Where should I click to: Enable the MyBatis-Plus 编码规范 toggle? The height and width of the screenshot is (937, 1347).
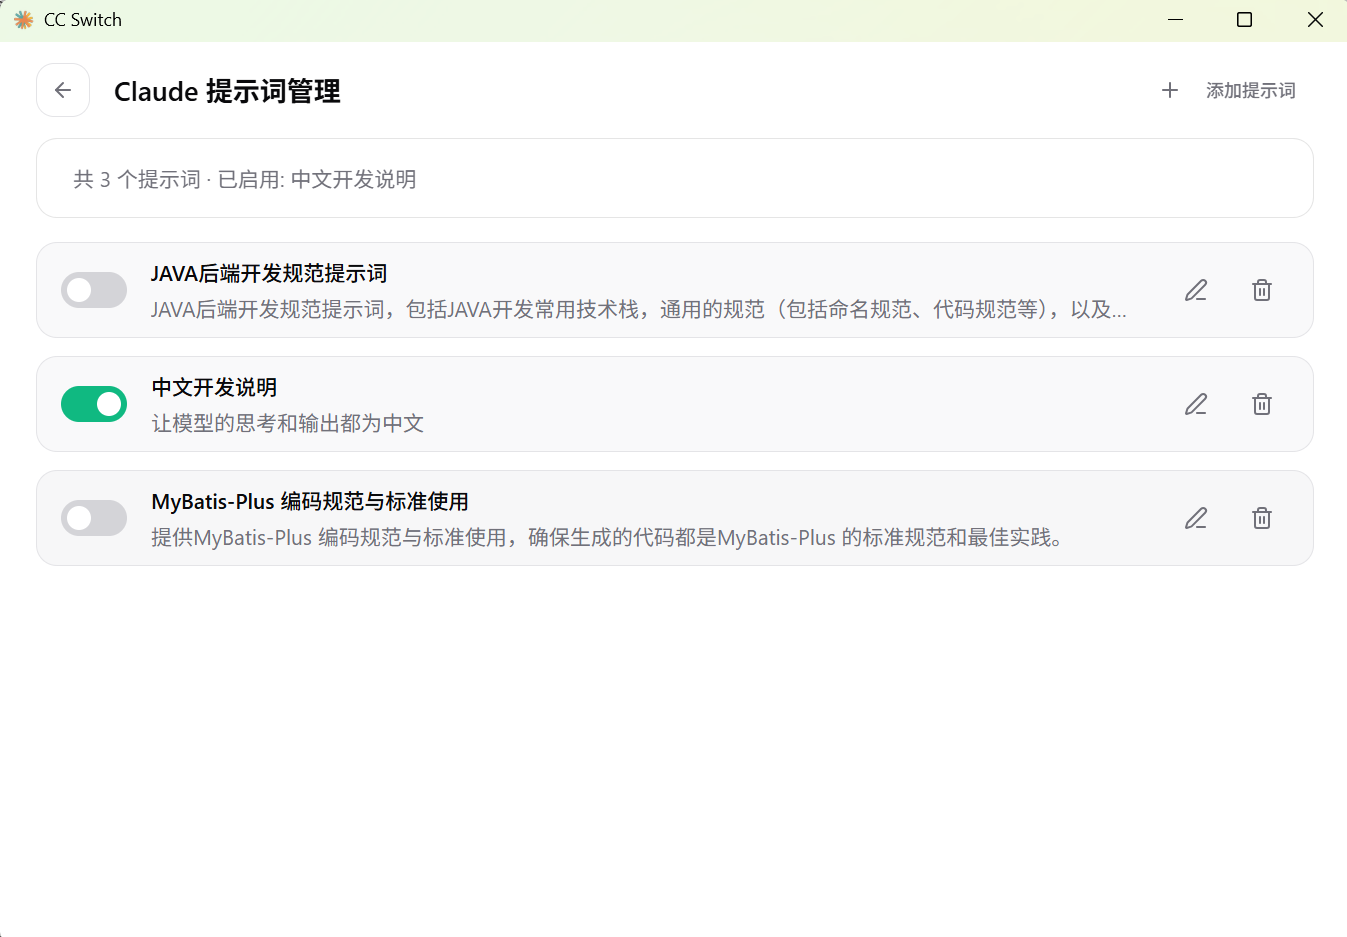pyautogui.click(x=93, y=518)
